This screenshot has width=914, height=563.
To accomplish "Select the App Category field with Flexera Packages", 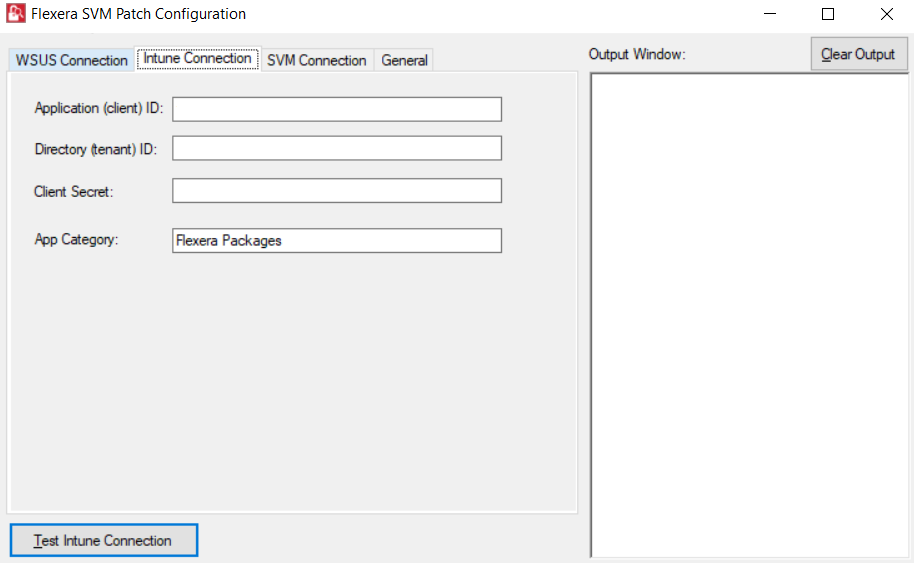I will click(x=336, y=241).
